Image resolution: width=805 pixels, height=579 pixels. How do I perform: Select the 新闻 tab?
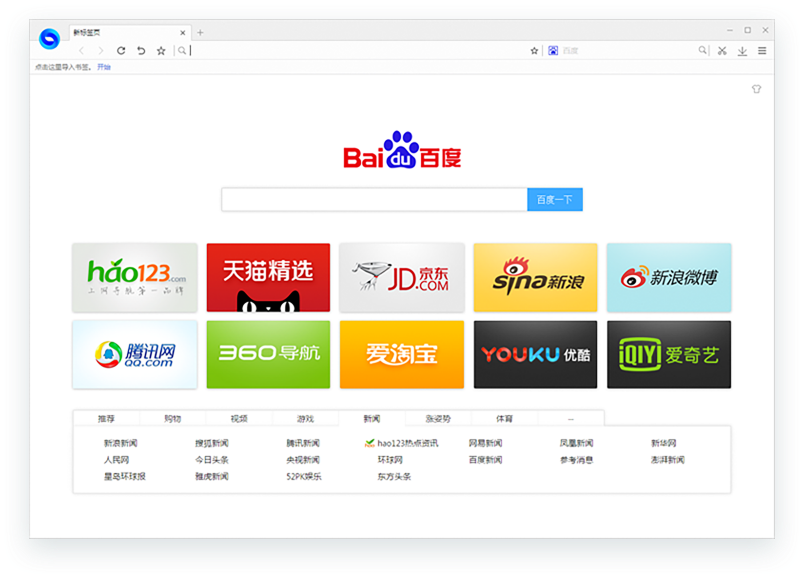tap(372, 419)
